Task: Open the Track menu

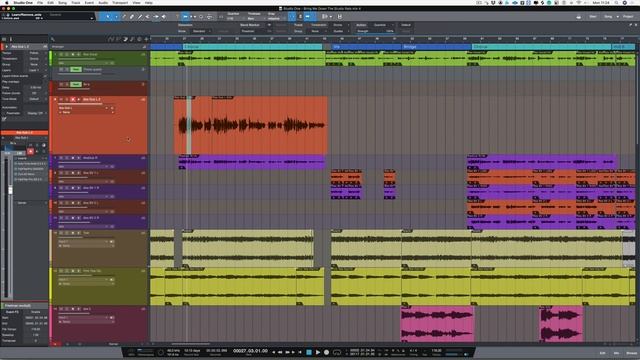Action: (x=76, y=2)
